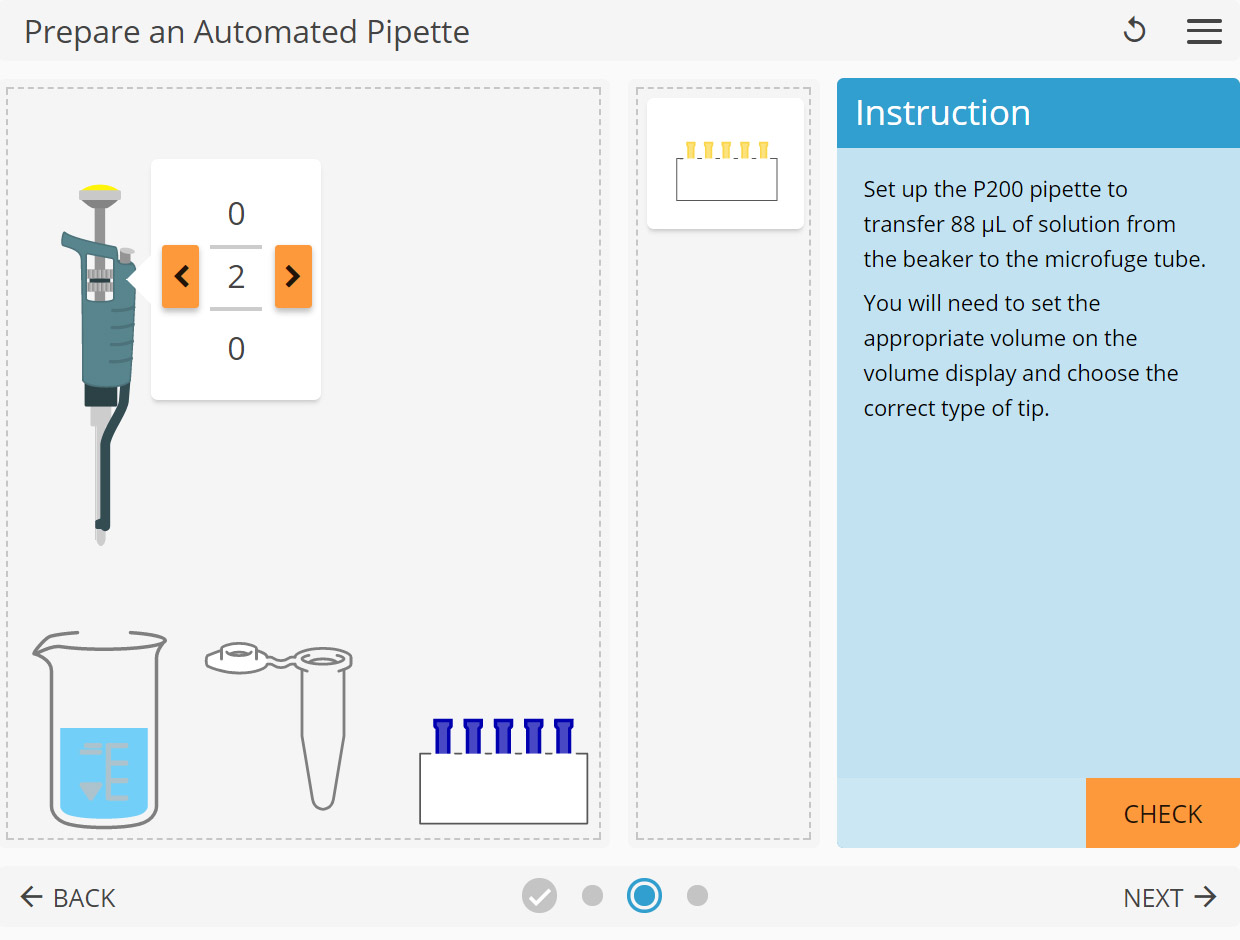Click the beaker of solution
Image resolution: width=1240 pixels, height=940 pixels.
click(100, 730)
